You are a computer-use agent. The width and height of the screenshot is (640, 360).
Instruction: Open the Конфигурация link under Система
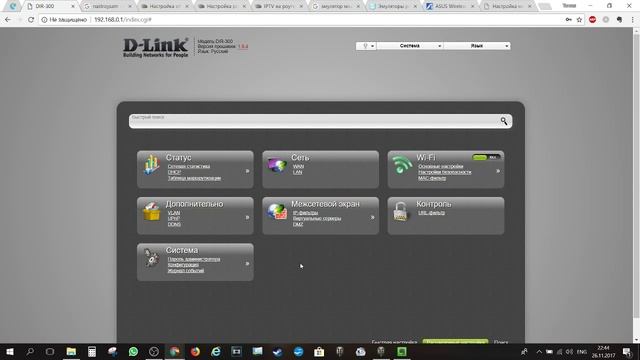tap(183, 264)
